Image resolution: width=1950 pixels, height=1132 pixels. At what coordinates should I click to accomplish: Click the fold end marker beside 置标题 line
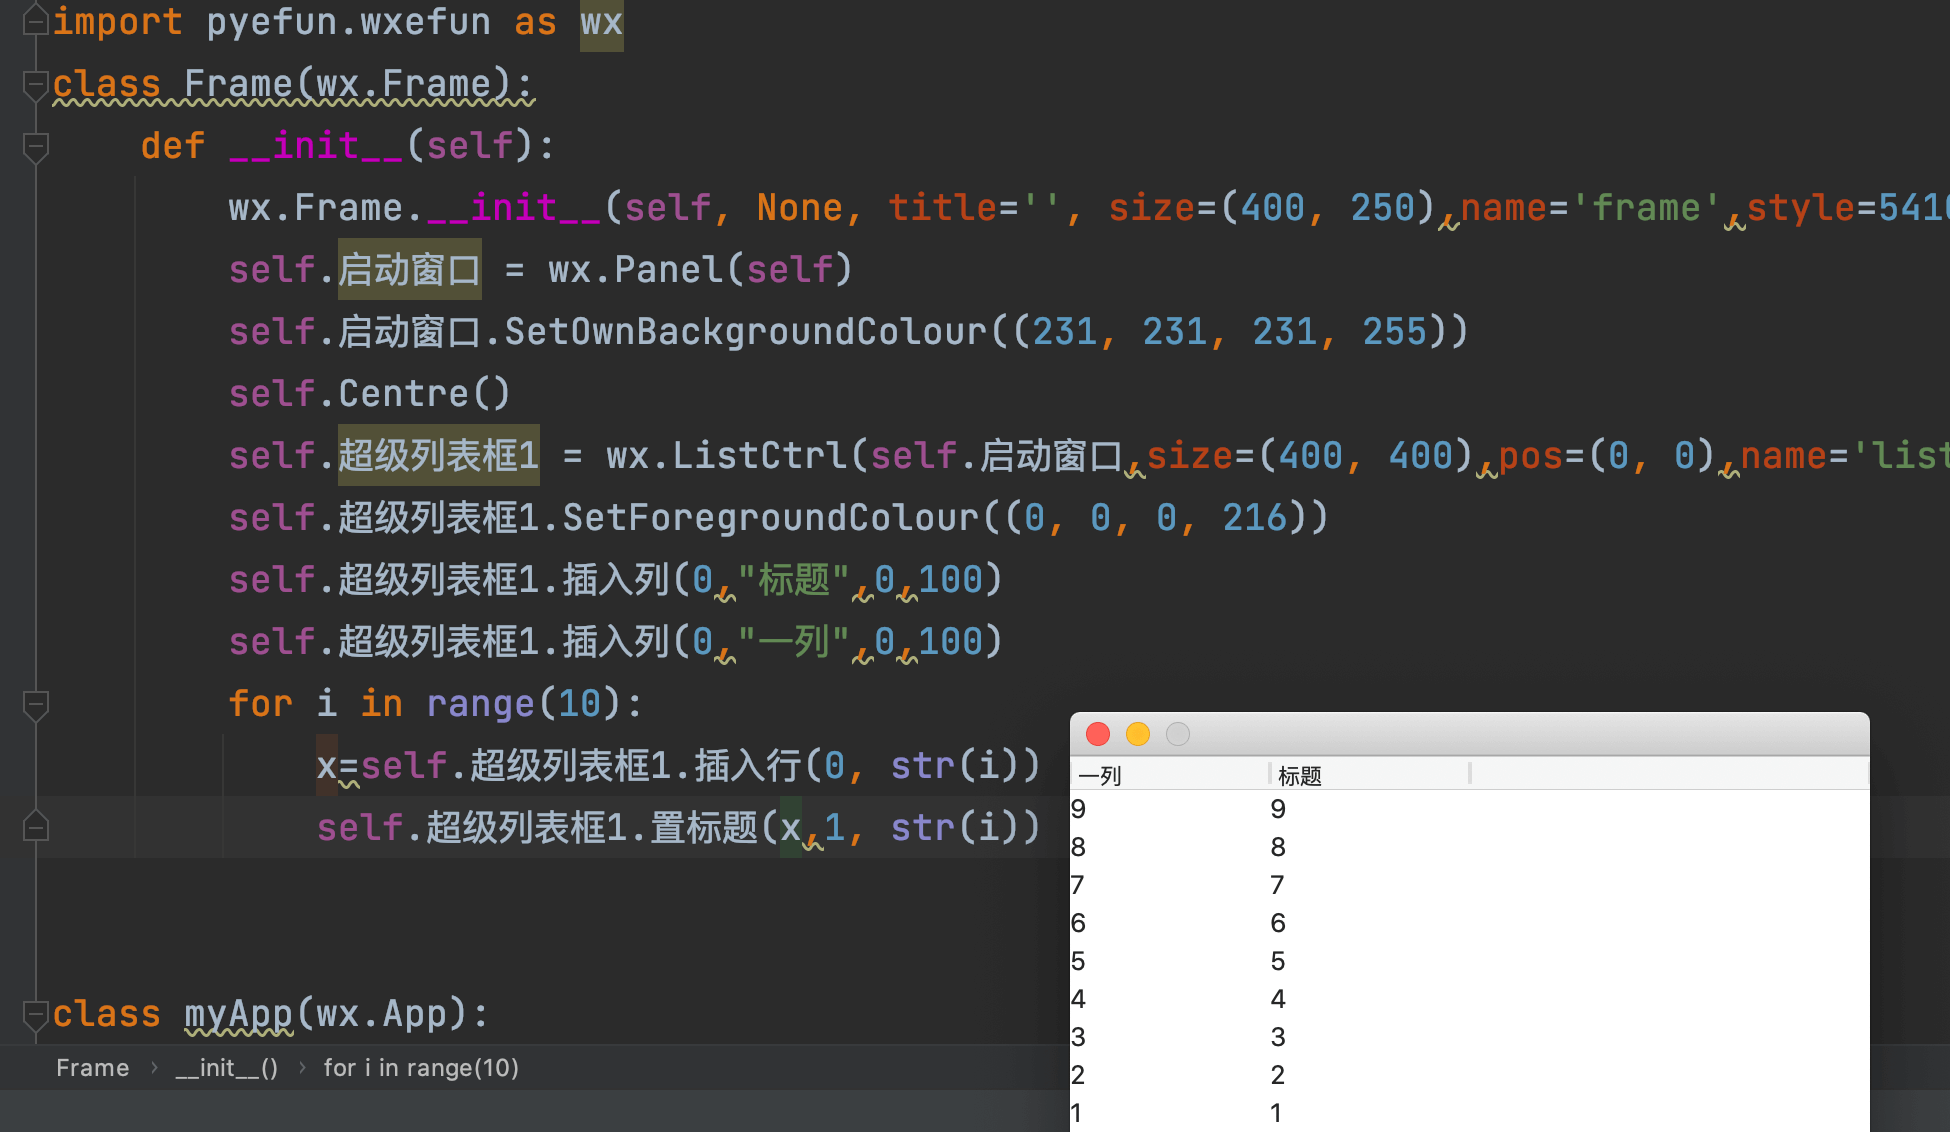click(36, 827)
